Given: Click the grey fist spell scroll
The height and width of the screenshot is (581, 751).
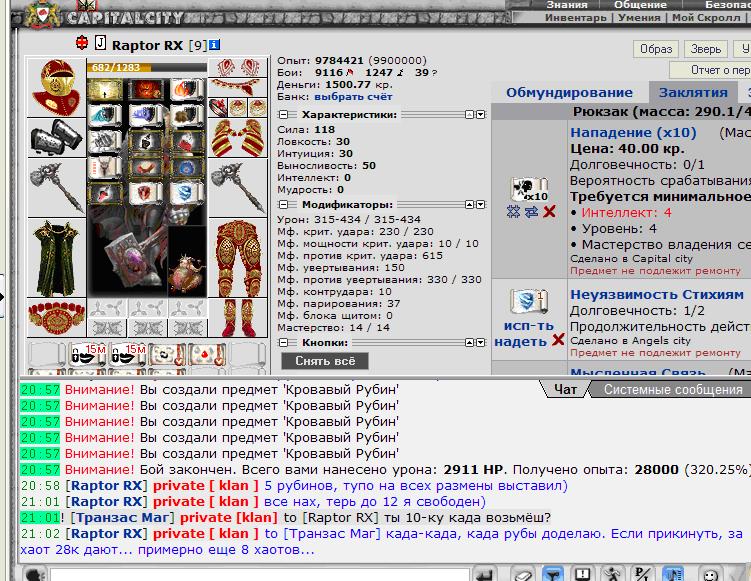Looking at the screenshot, I should point(104,142).
